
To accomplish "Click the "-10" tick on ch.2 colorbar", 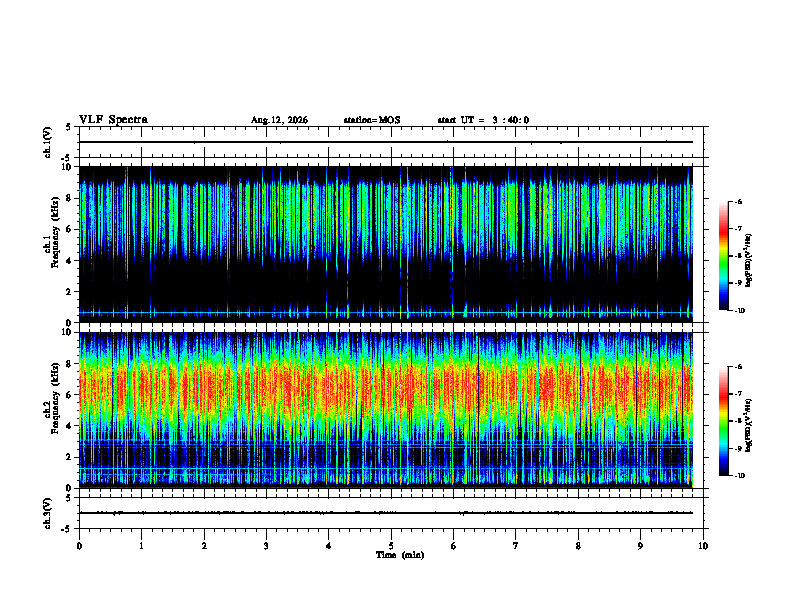I will click(x=739, y=476).
